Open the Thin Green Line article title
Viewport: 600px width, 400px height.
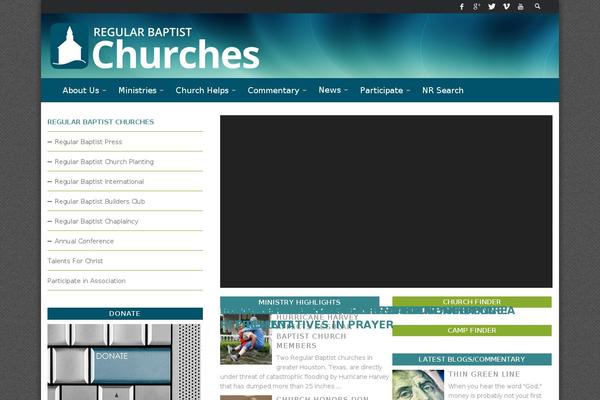click(x=484, y=374)
